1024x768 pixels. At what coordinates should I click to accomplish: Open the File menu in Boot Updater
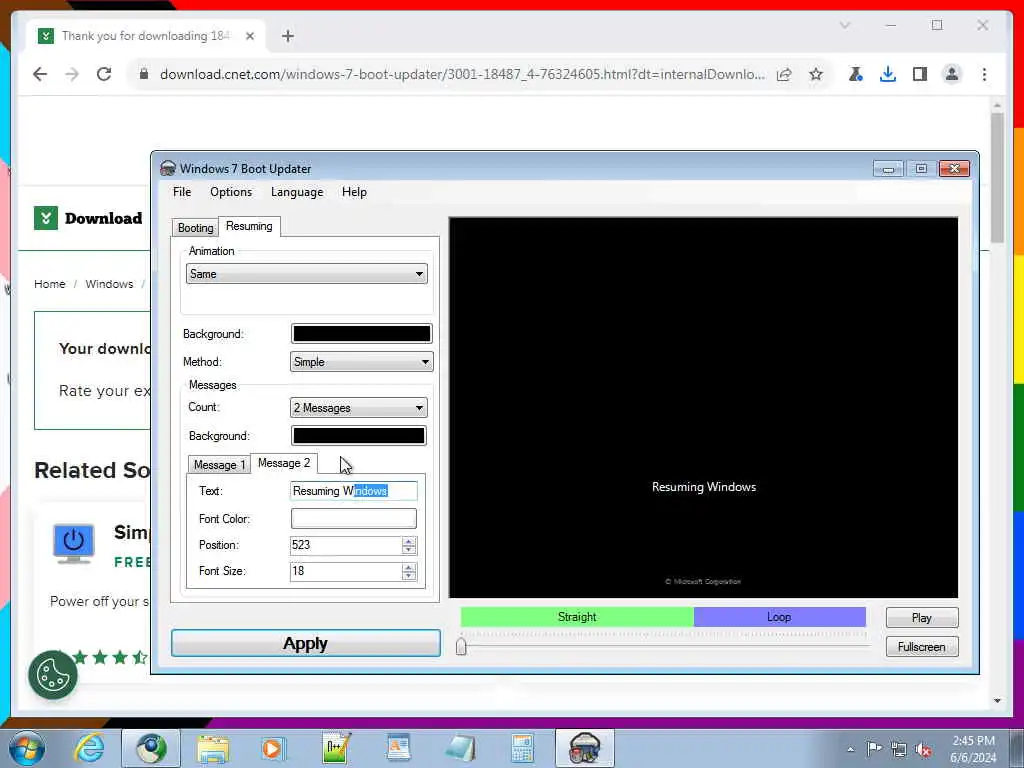click(182, 192)
